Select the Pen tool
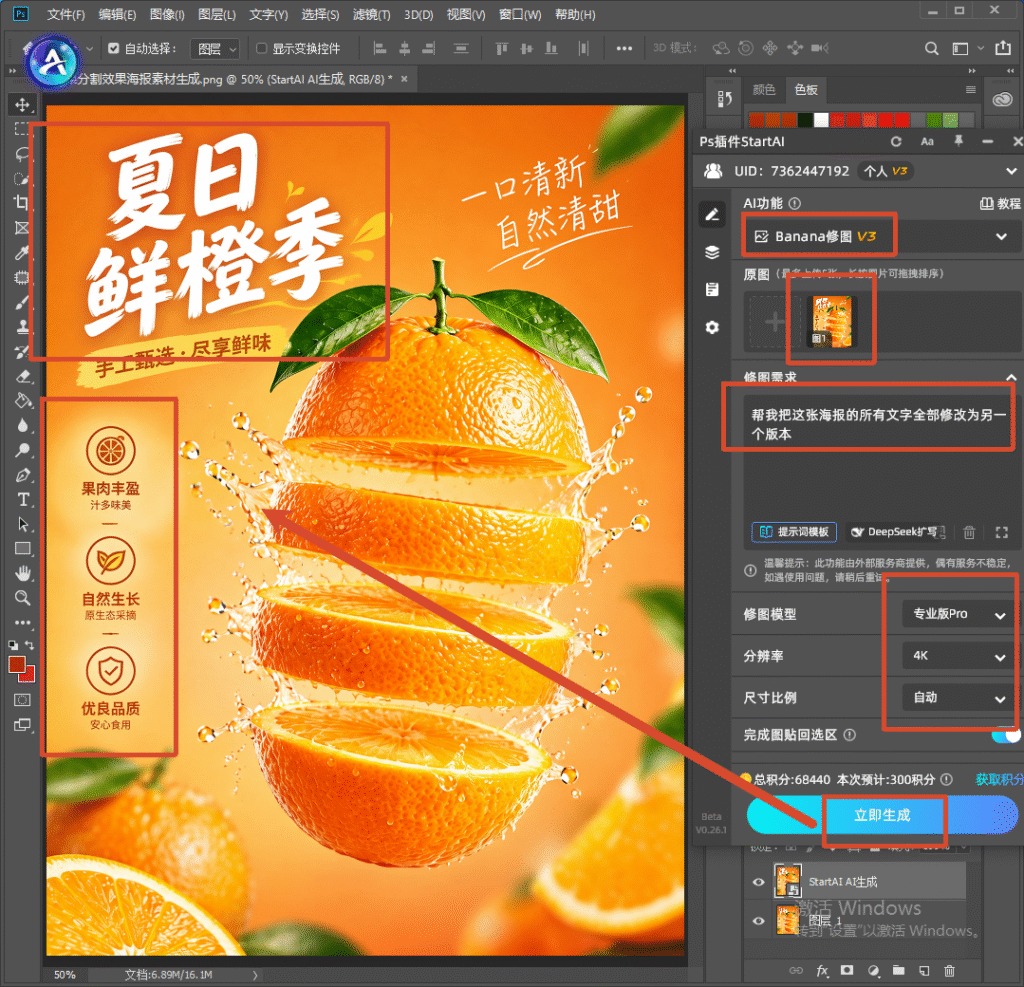The width and height of the screenshot is (1024, 987). click(22, 475)
